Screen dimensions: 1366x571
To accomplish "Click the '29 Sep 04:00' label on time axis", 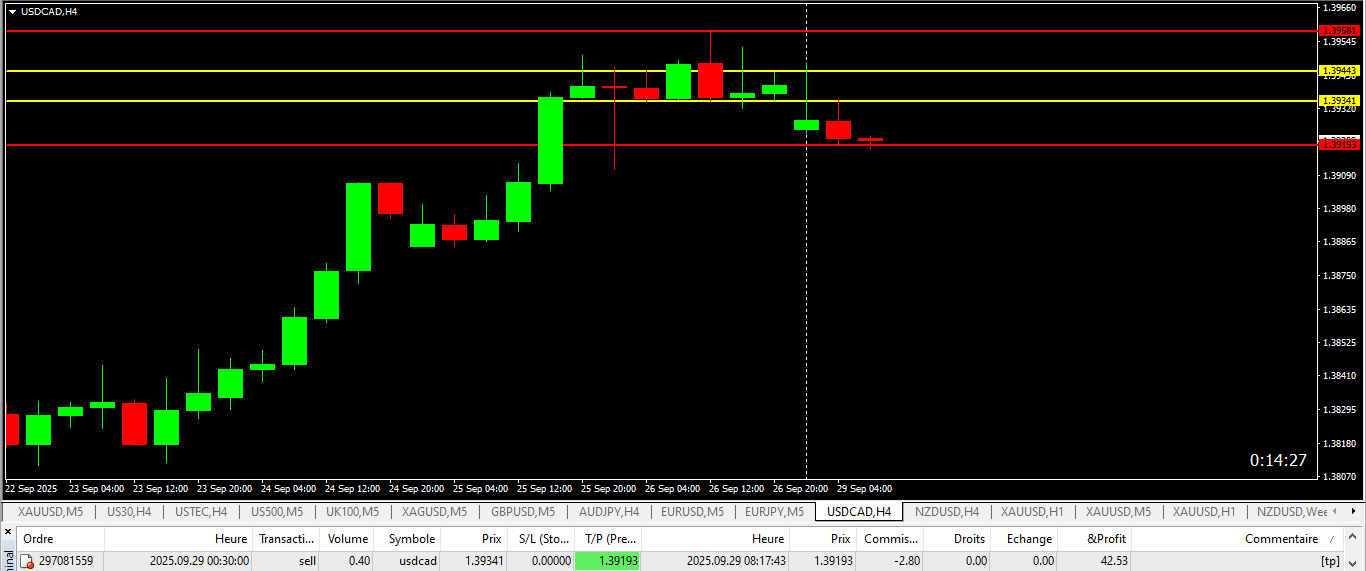I will tap(864, 489).
